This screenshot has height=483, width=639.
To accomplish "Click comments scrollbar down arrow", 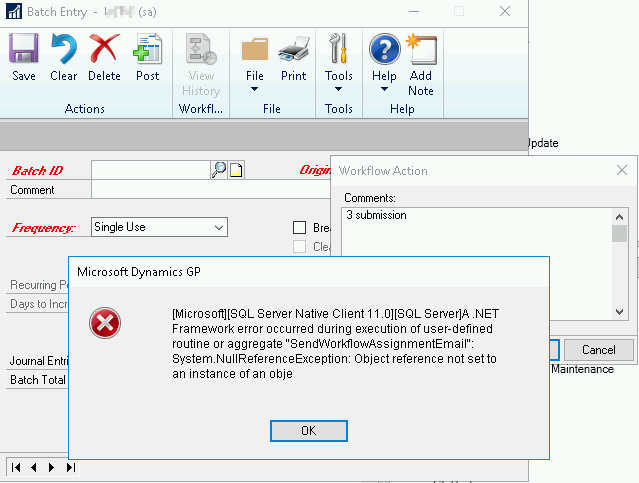I will click(x=619, y=312).
